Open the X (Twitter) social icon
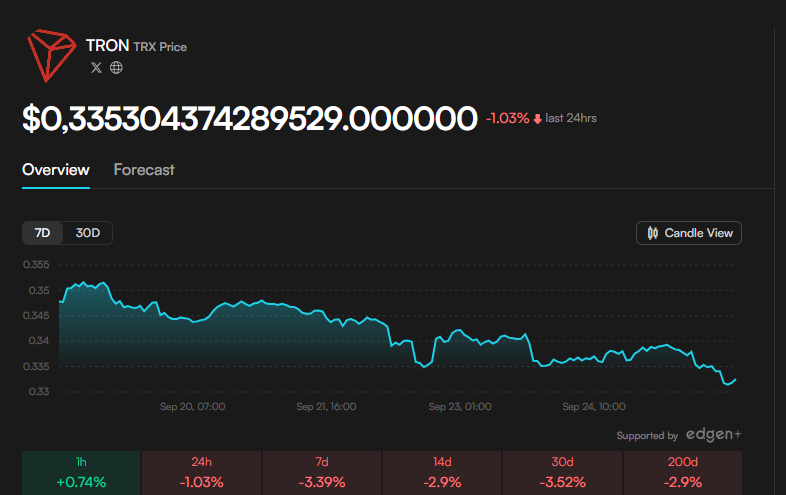786x495 pixels. (x=96, y=68)
